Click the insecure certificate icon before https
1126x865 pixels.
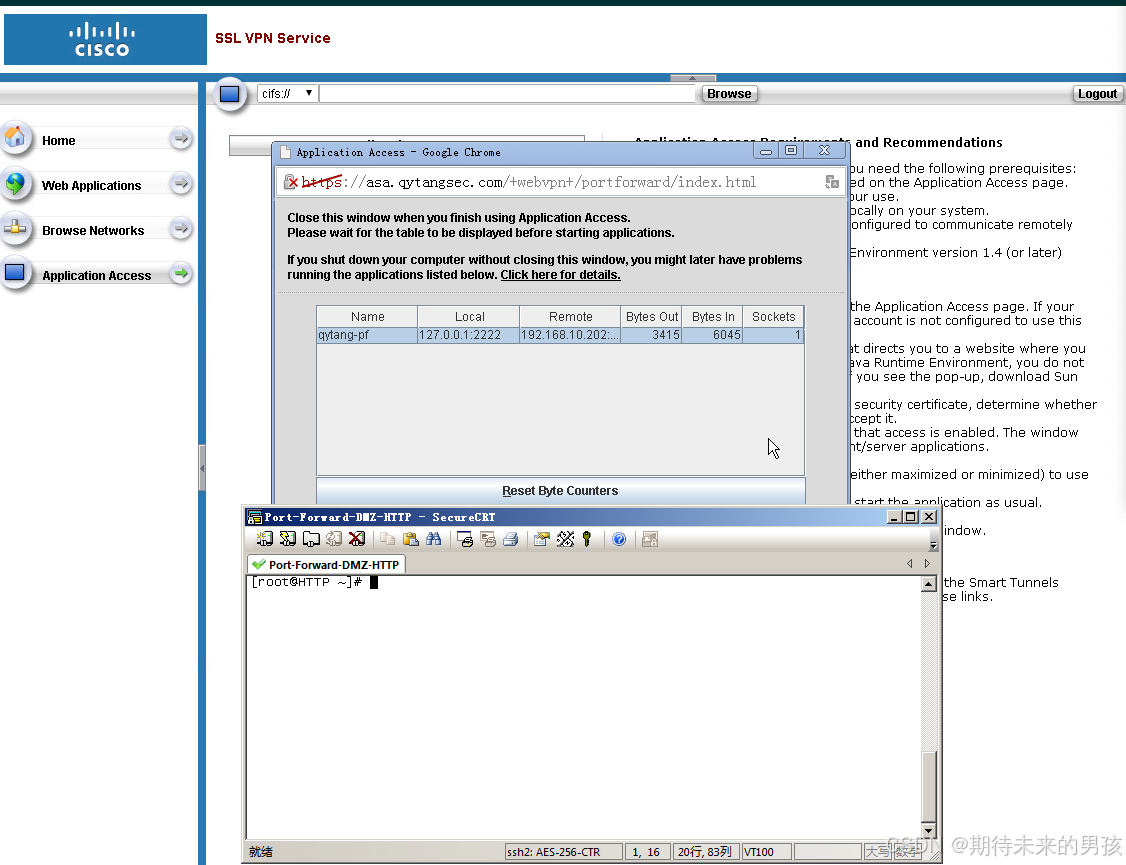pos(291,182)
